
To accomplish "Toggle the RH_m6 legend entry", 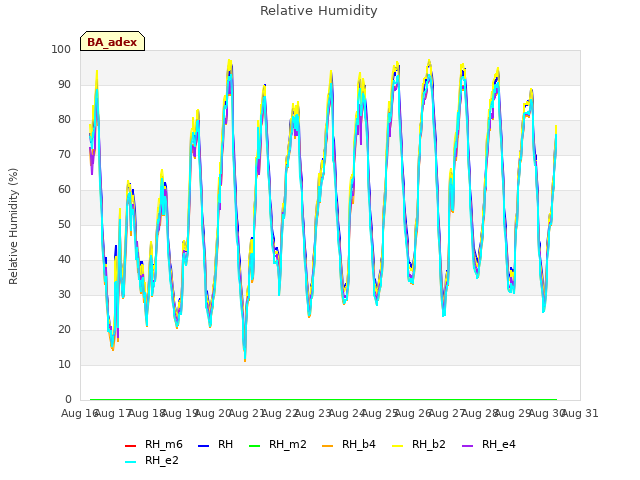I will point(154,444).
